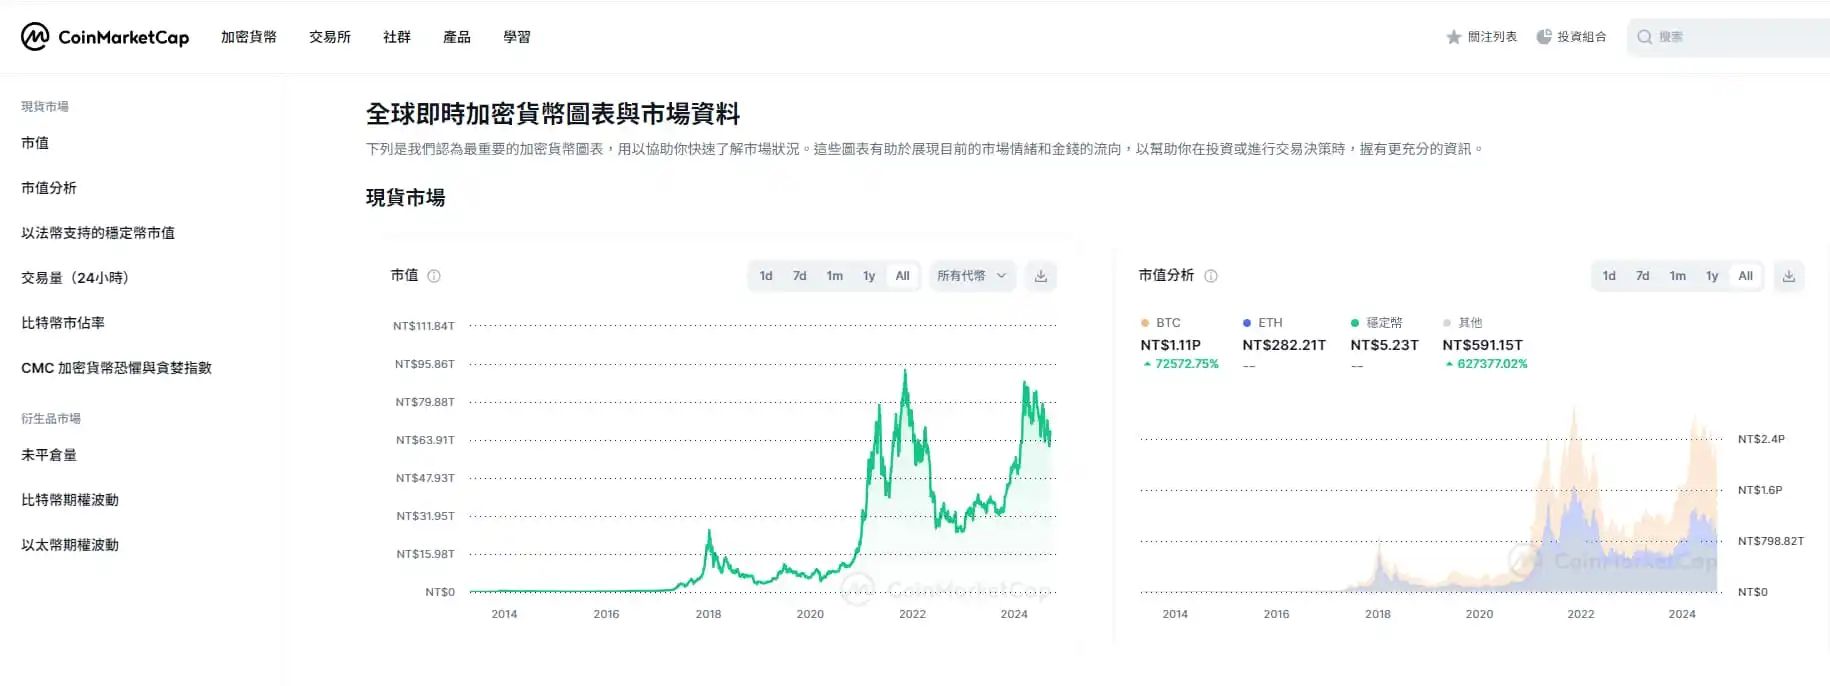Select 7d range on 市值 chart
The height and width of the screenshot is (686, 1830).
(x=800, y=276)
